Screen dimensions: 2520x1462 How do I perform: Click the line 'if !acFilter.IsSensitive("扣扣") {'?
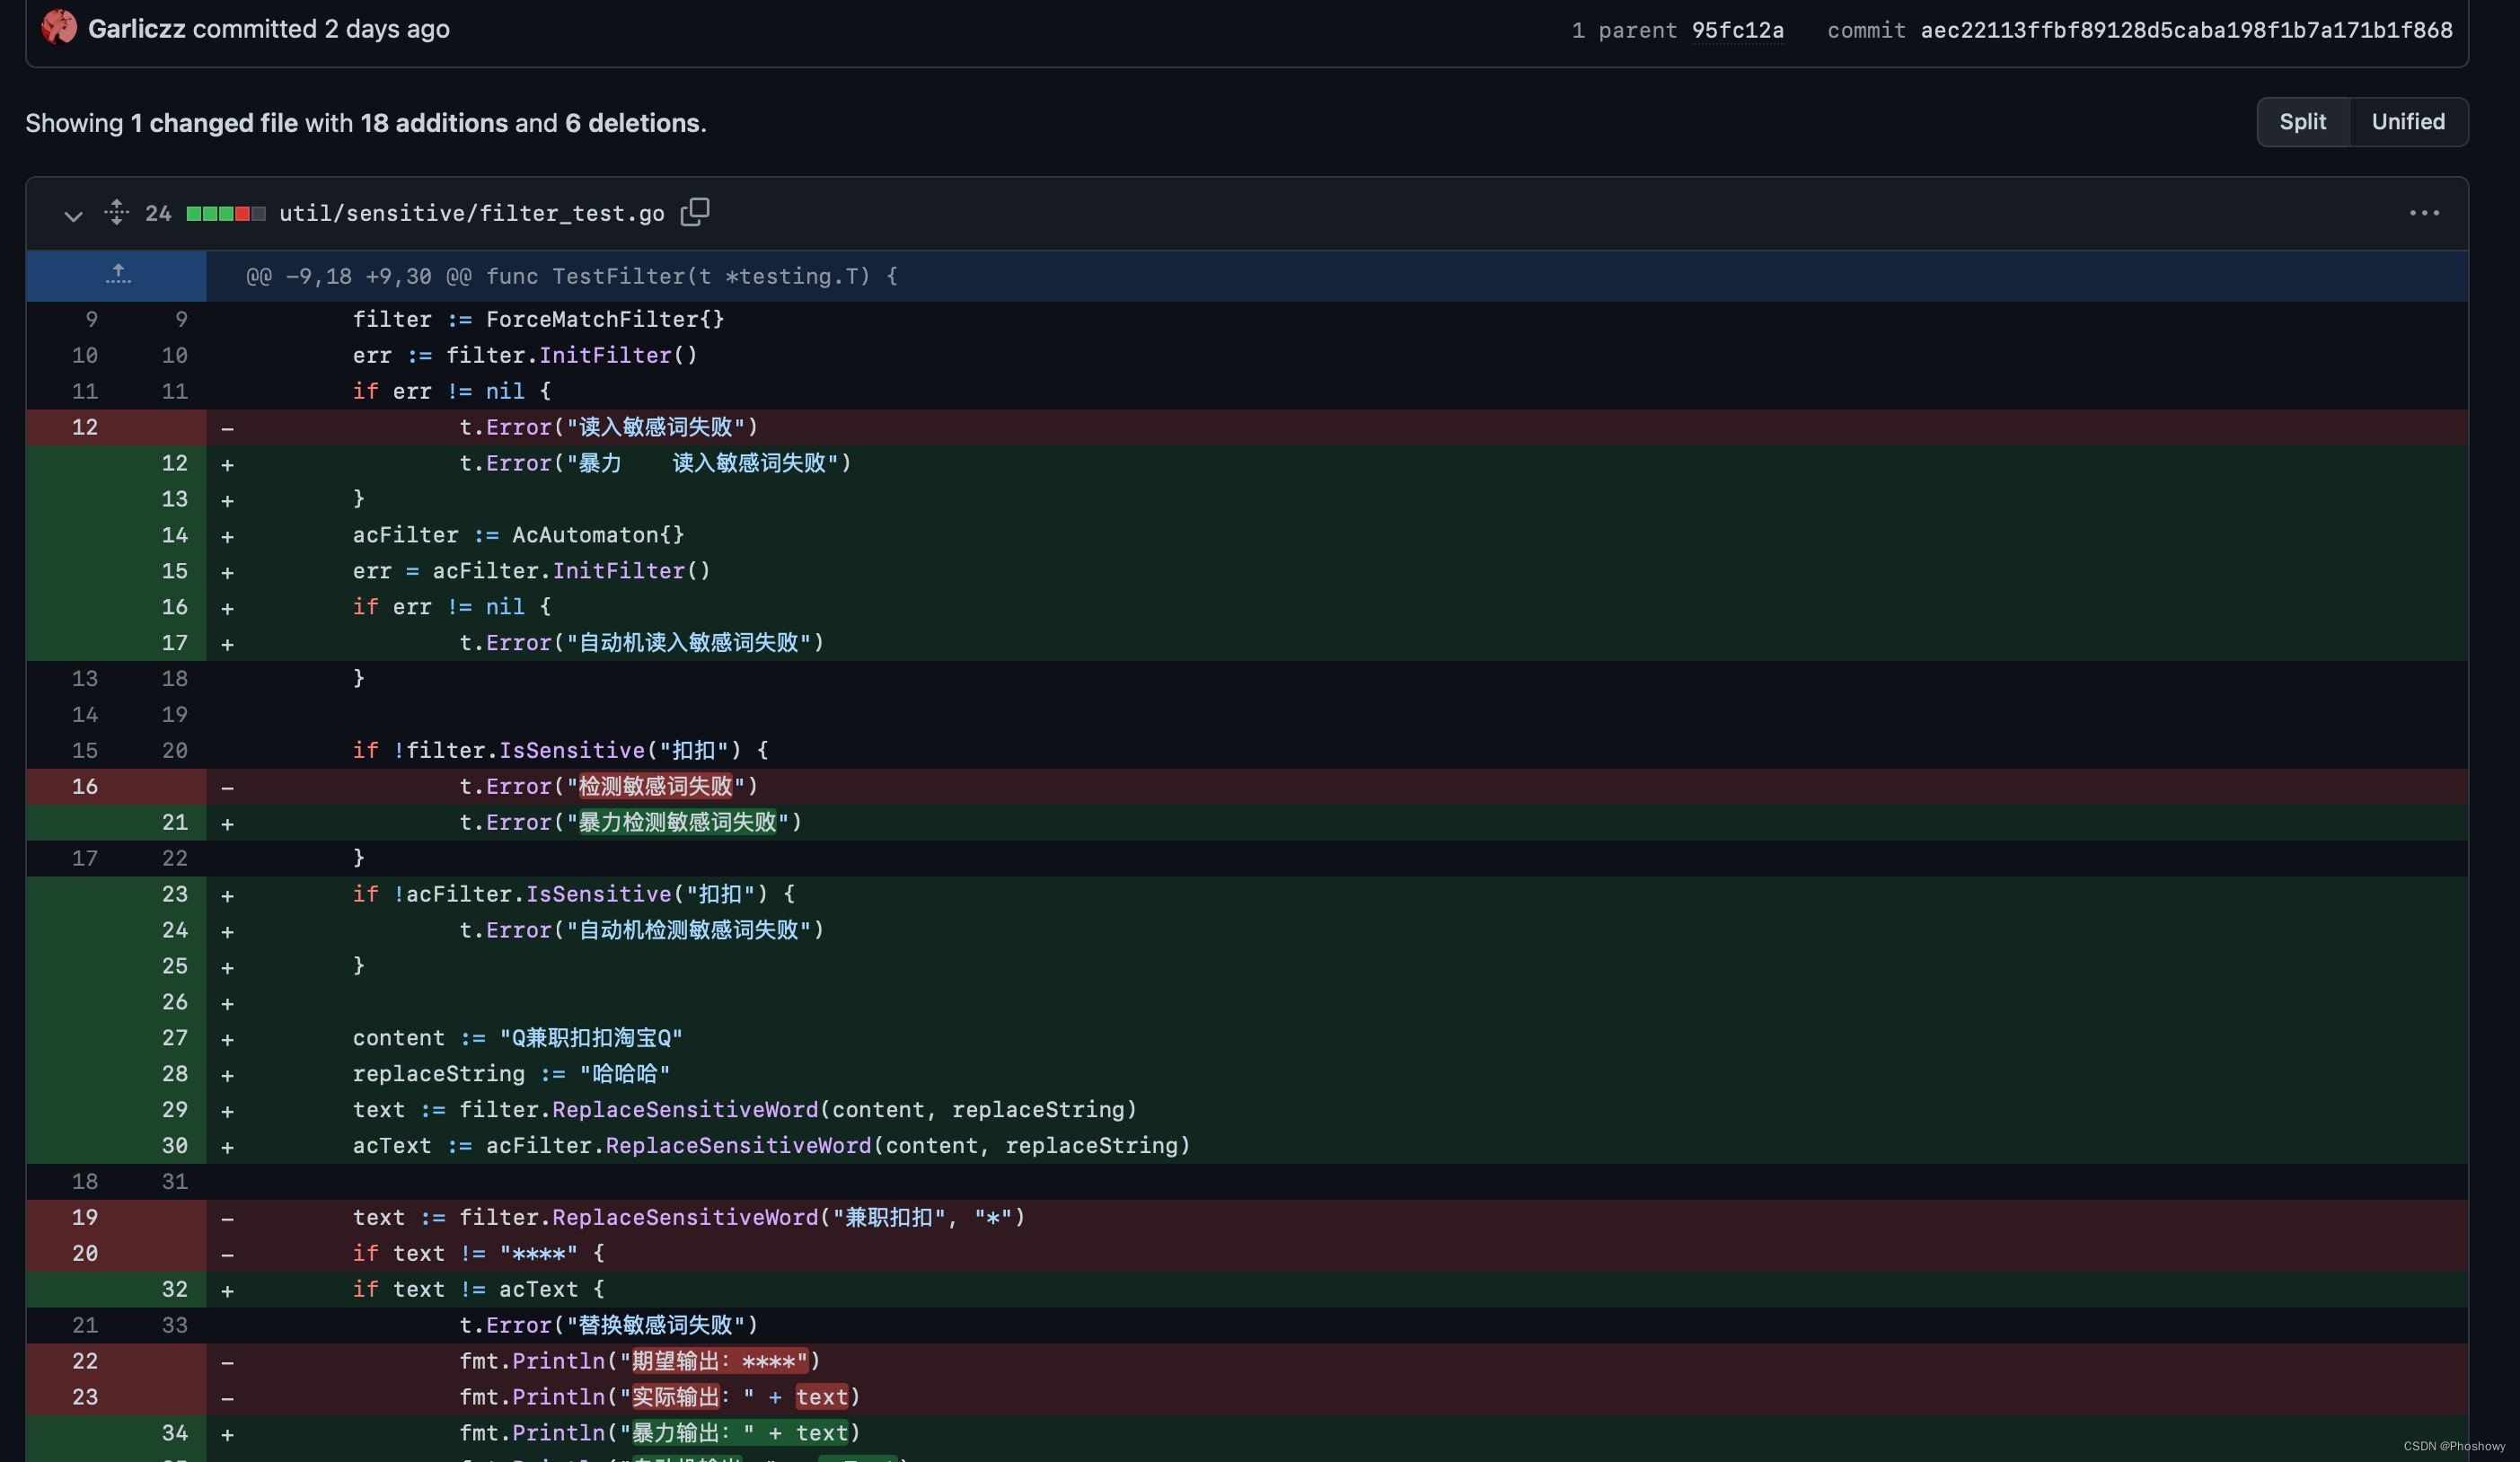[573, 894]
